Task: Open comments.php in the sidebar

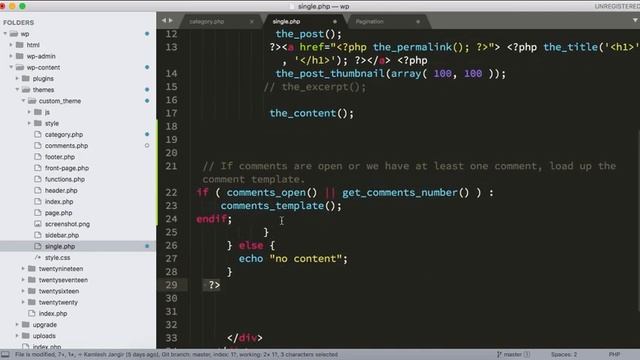Action: (66, 145)
